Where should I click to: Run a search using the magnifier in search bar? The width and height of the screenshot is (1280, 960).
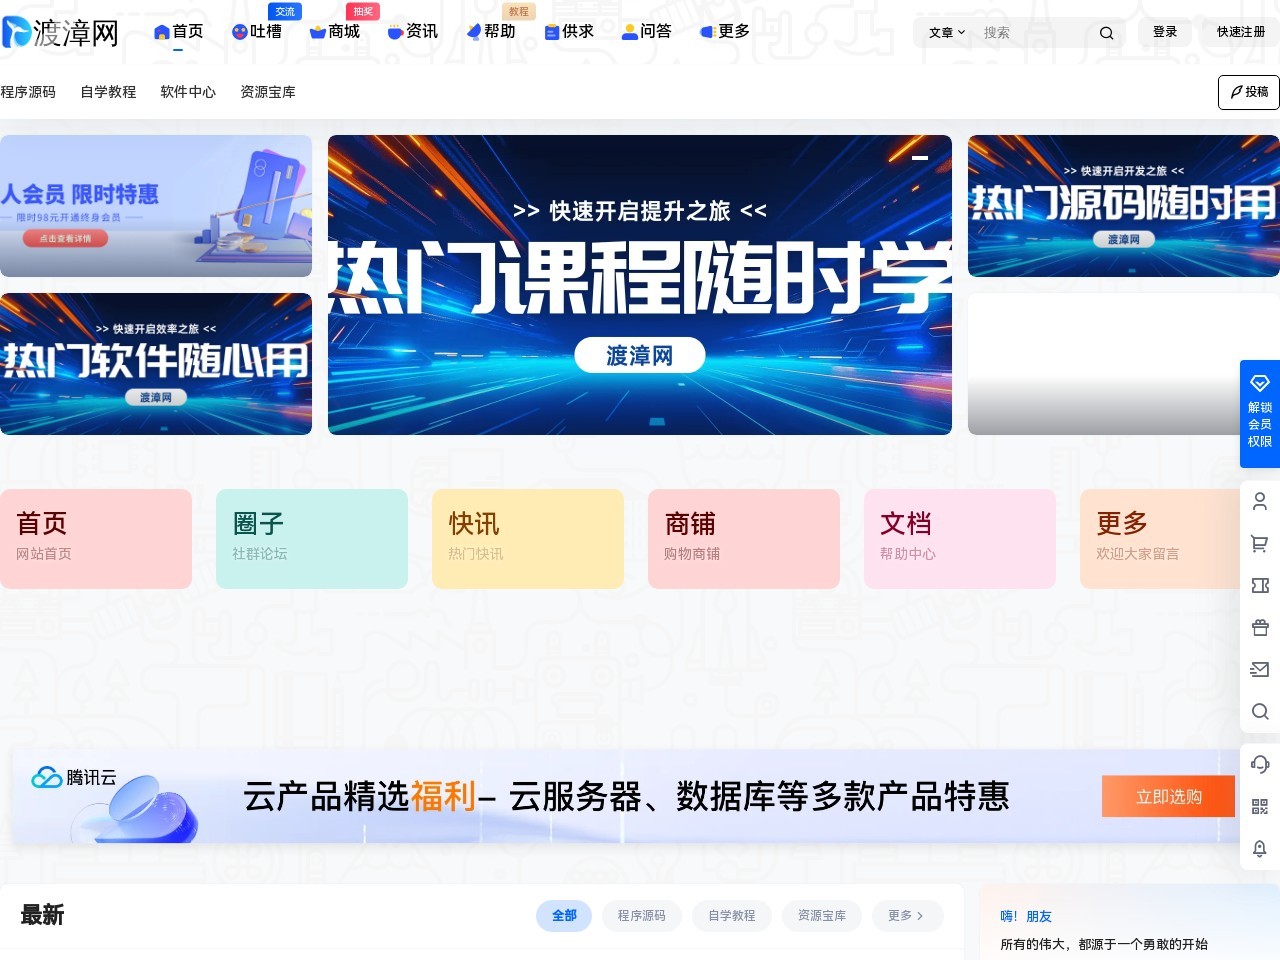click(x=1106, y=32)
